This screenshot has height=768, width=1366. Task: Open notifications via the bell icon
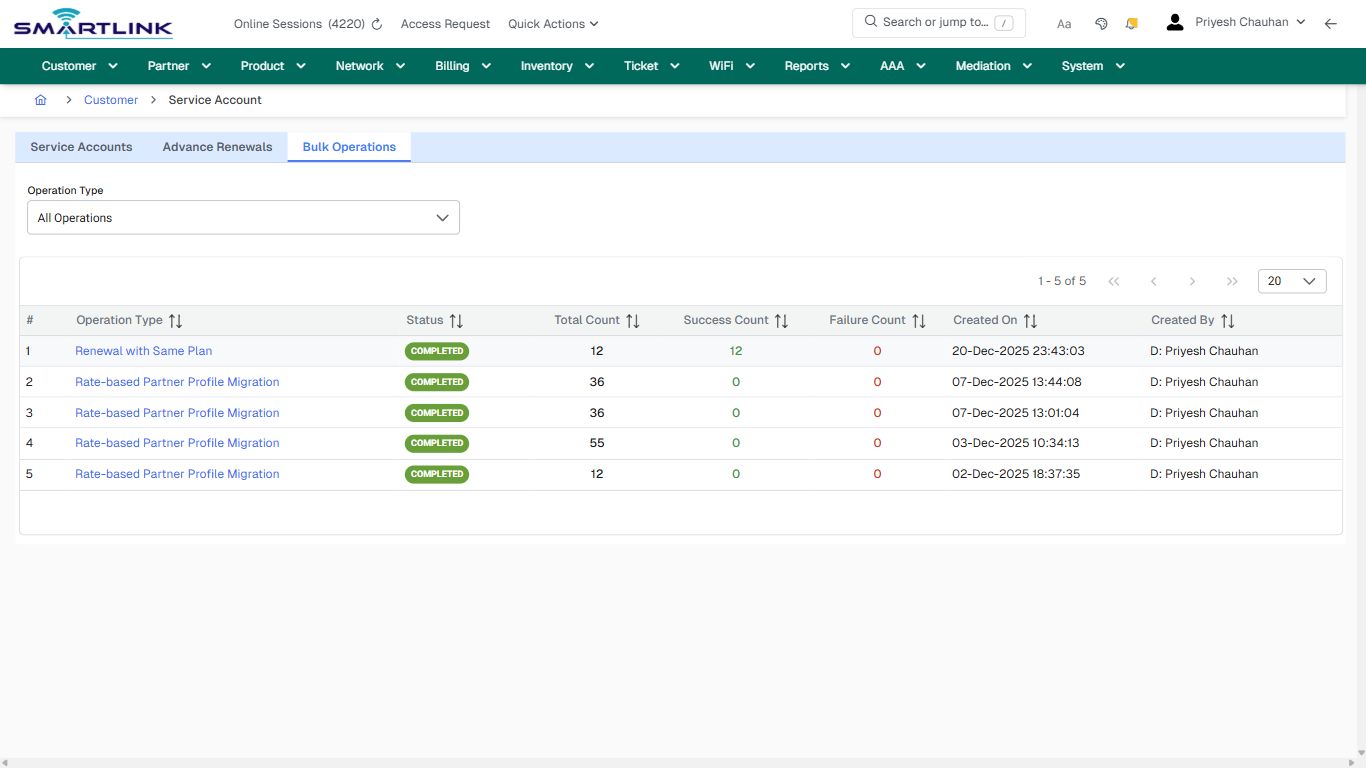1131,23
